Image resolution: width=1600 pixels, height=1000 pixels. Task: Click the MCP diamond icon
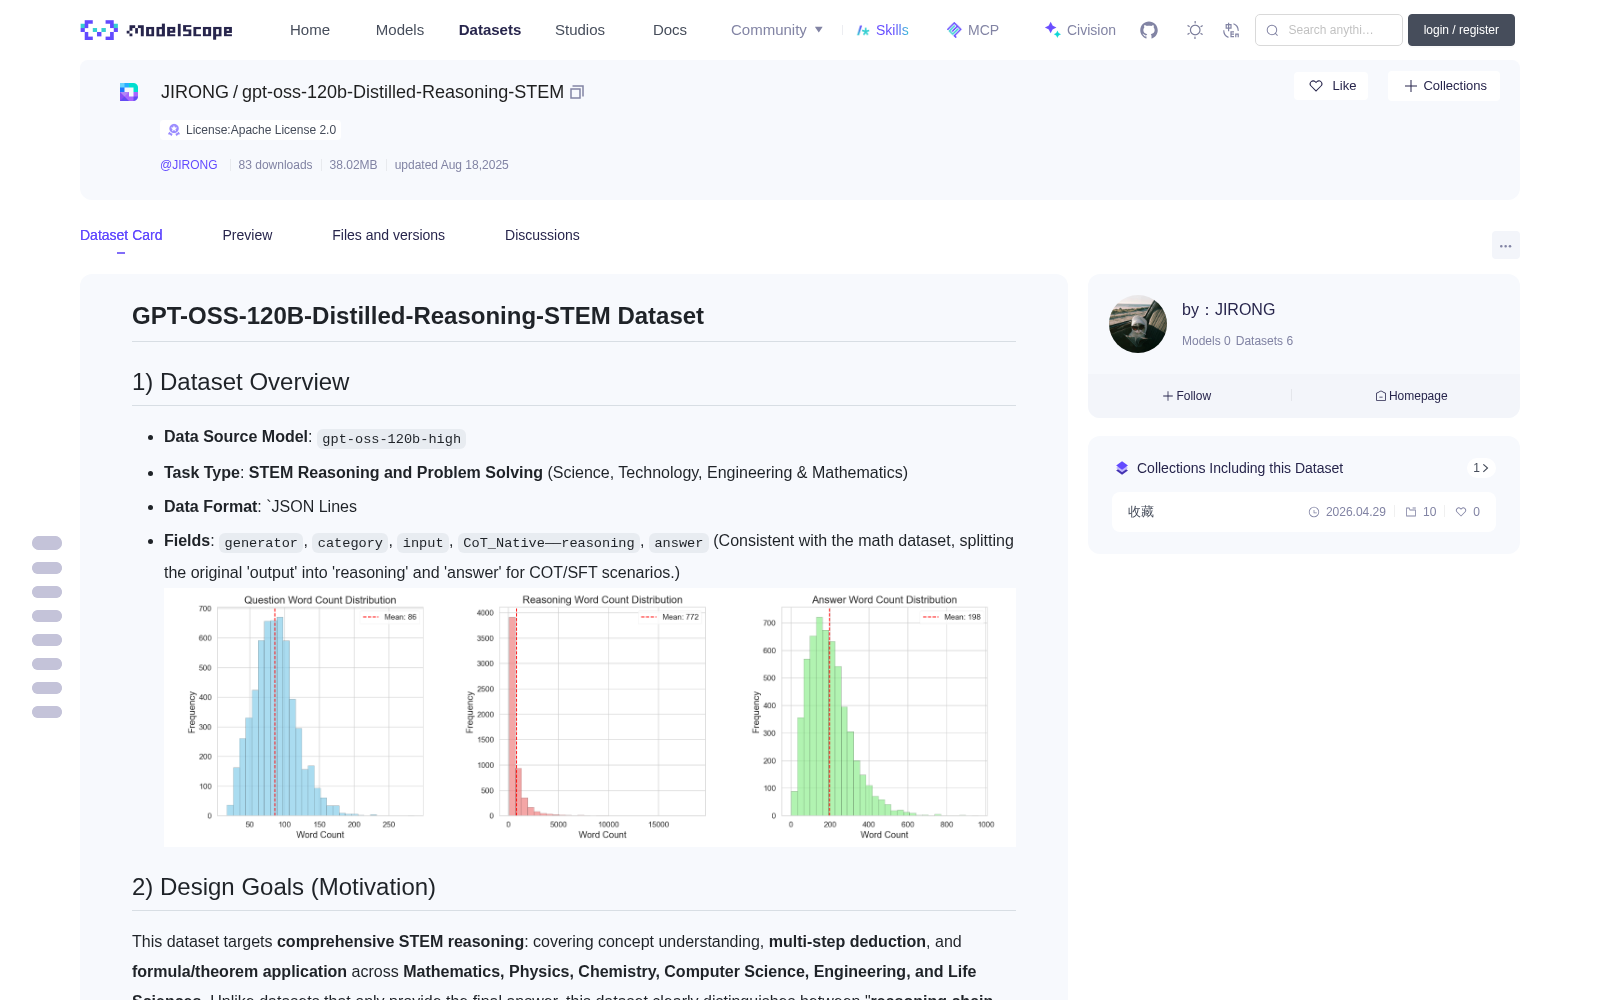click(954, 30)
